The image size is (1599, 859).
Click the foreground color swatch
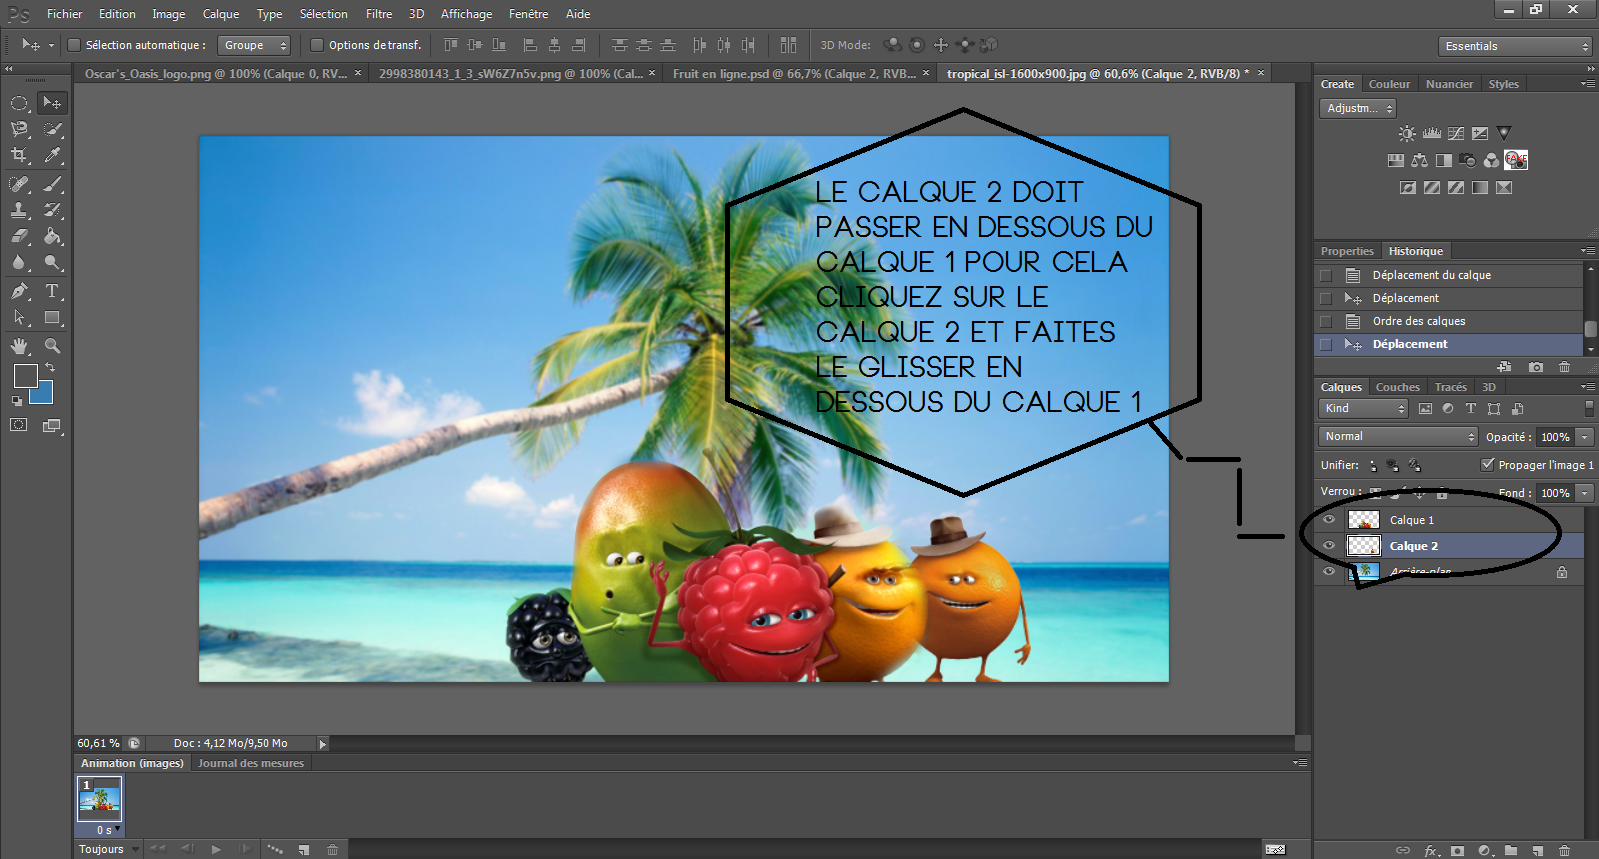(x=25, y=376)
